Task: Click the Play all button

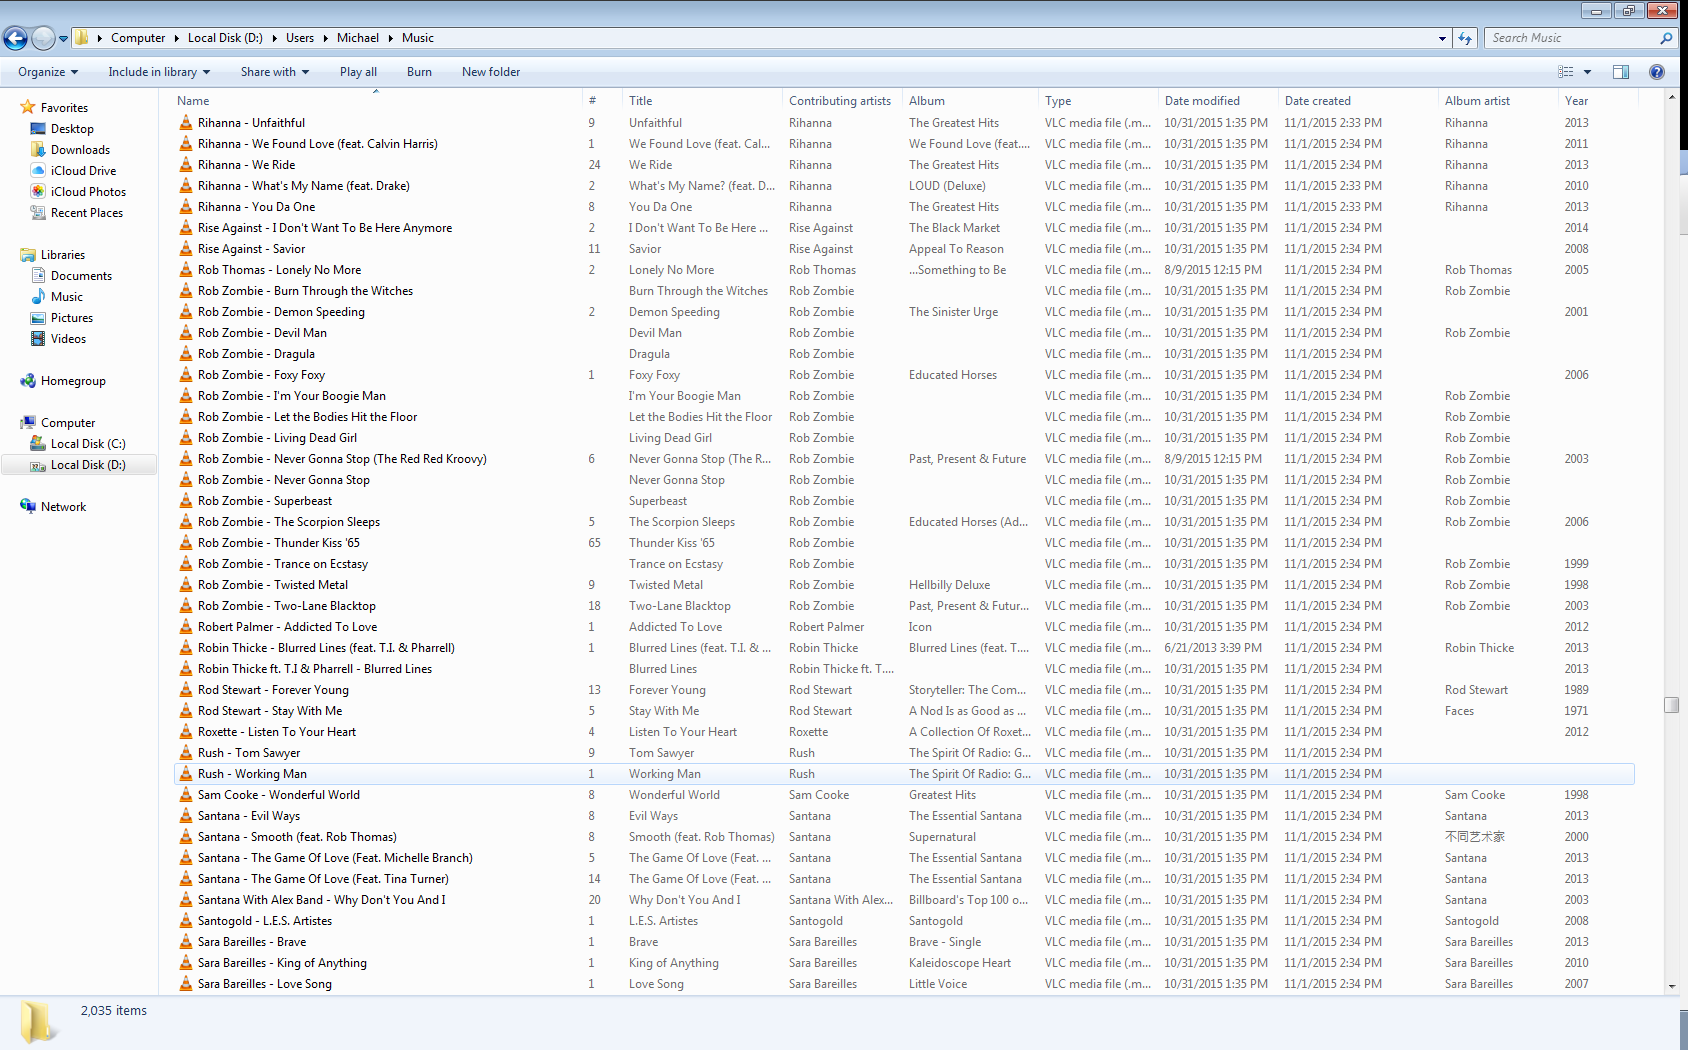Action: [x=358, y=72]
